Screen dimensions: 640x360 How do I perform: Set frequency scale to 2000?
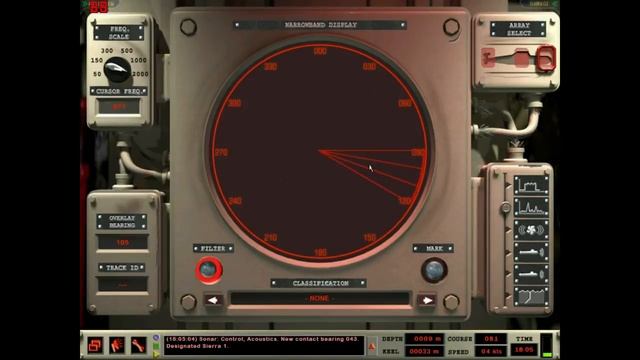[140, 74]
